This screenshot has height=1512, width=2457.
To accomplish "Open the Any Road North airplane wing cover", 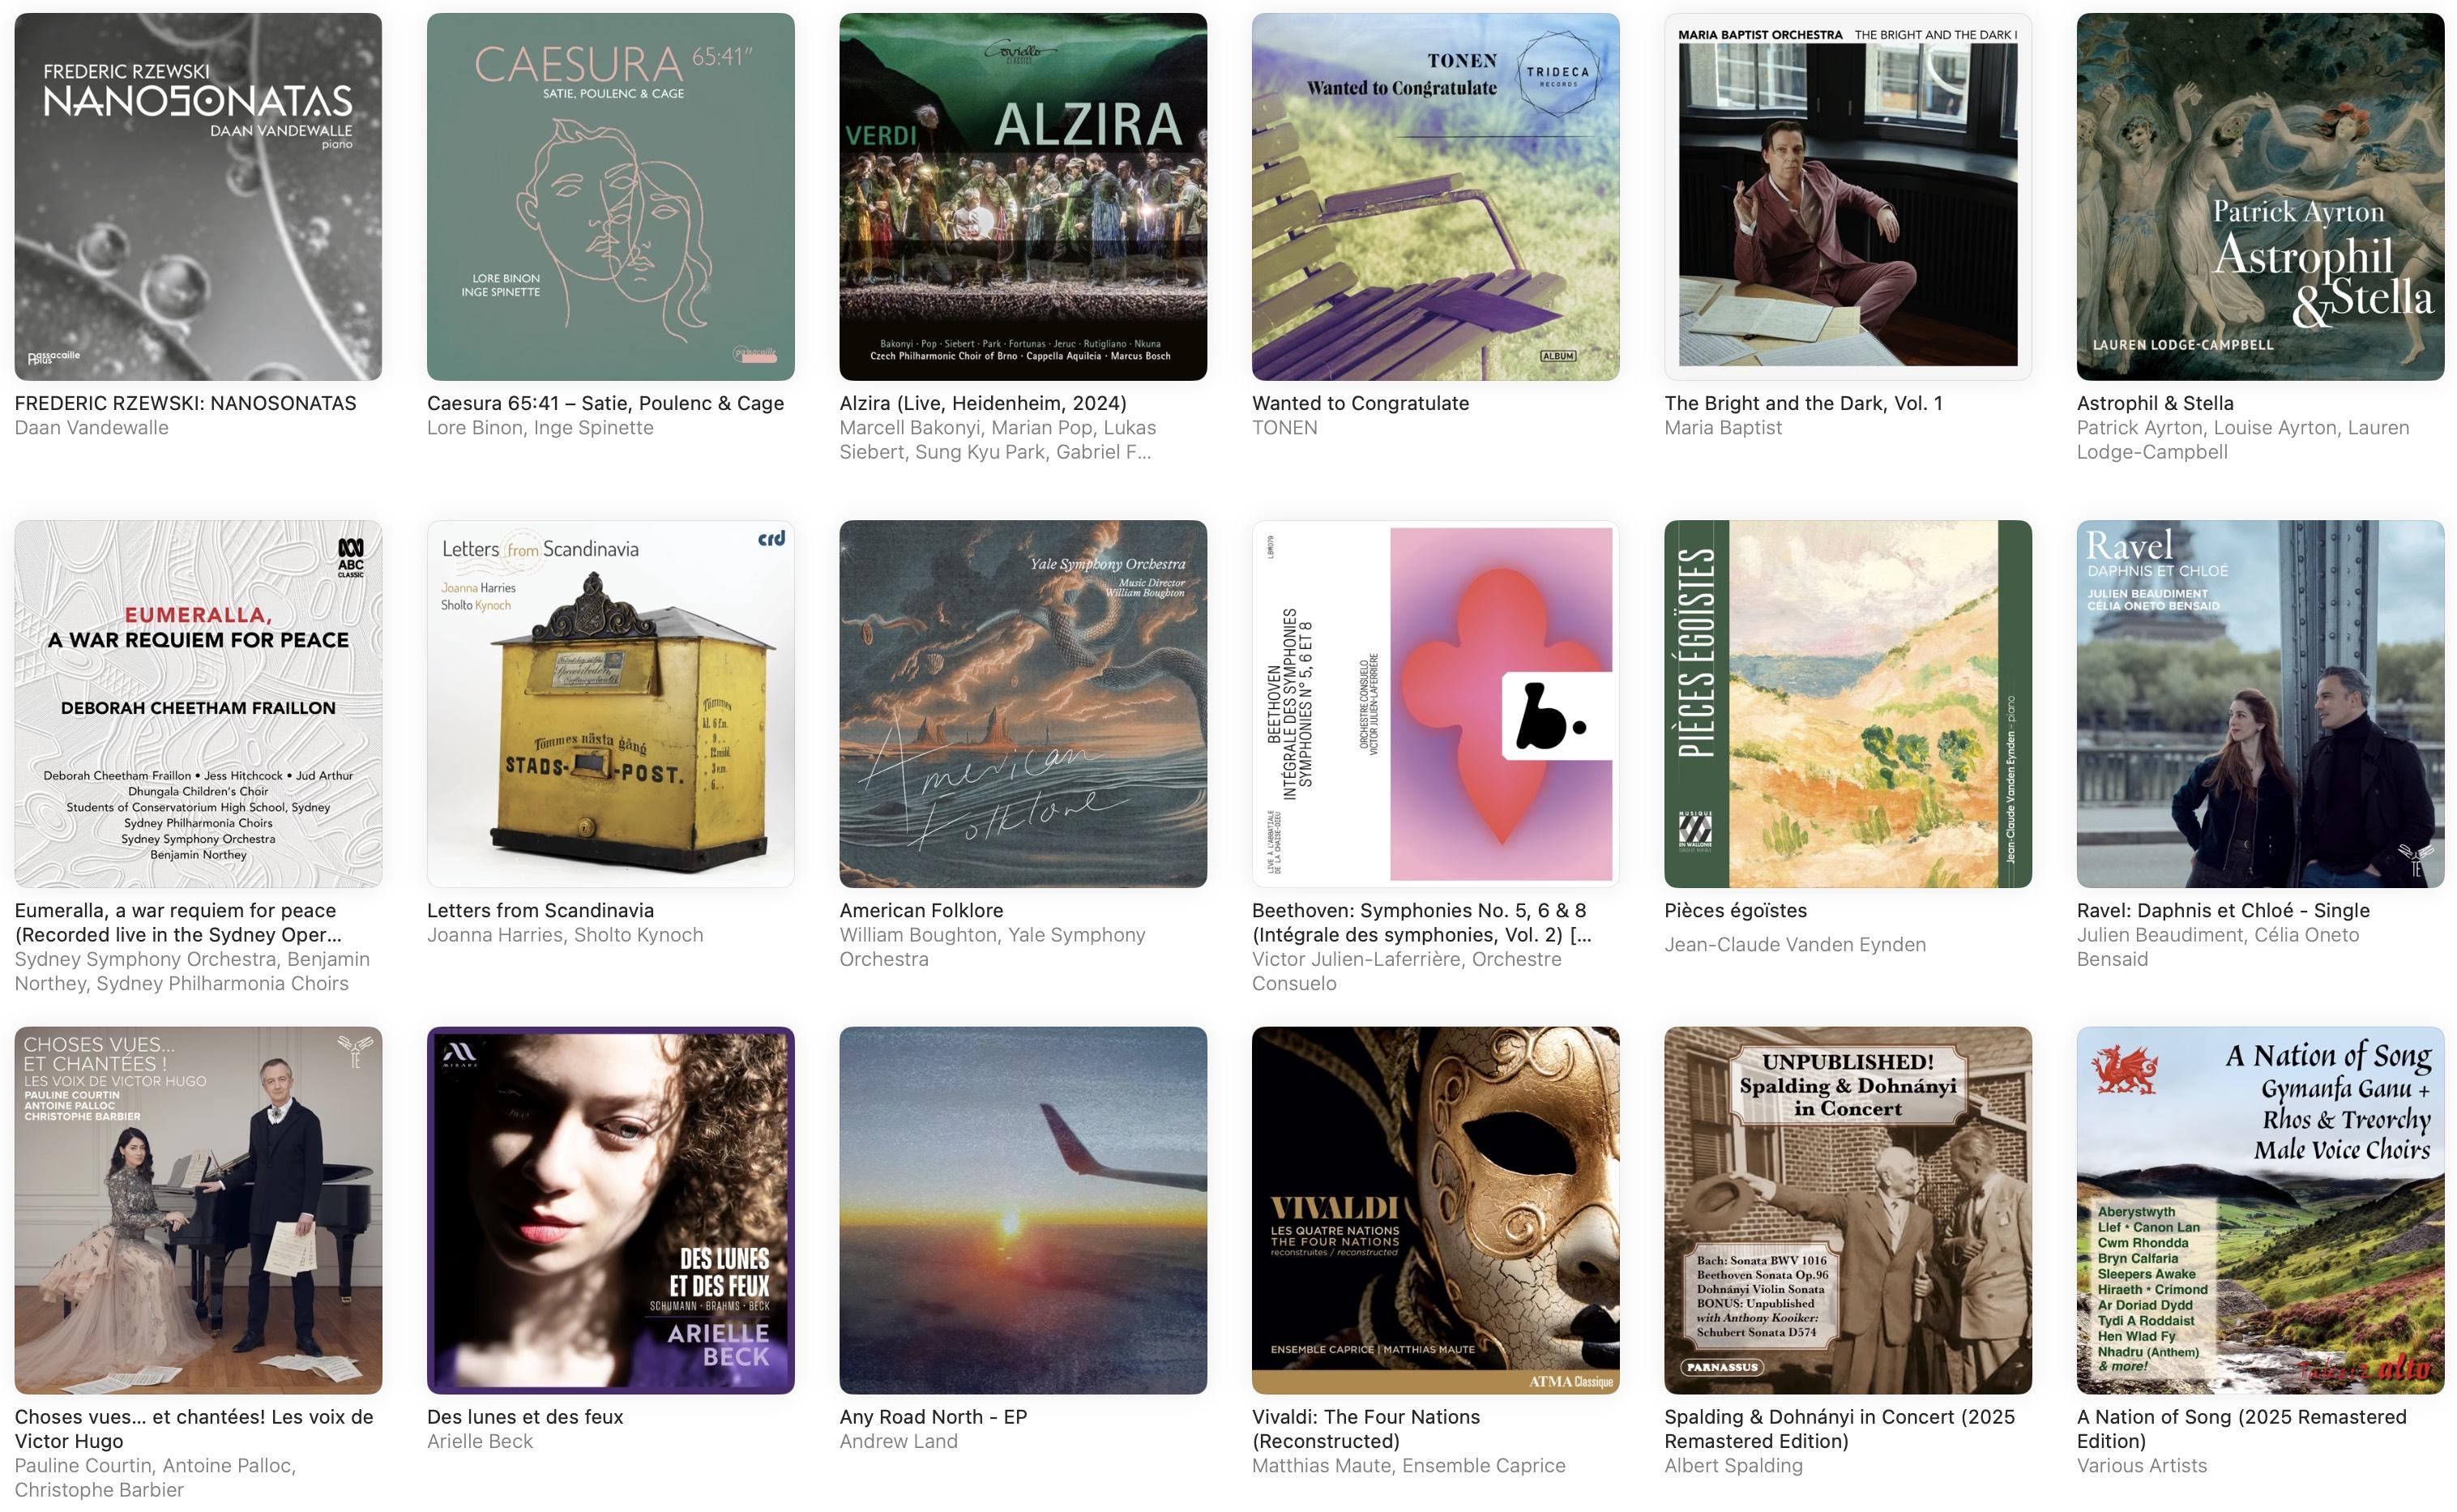I will 1023,1210.
